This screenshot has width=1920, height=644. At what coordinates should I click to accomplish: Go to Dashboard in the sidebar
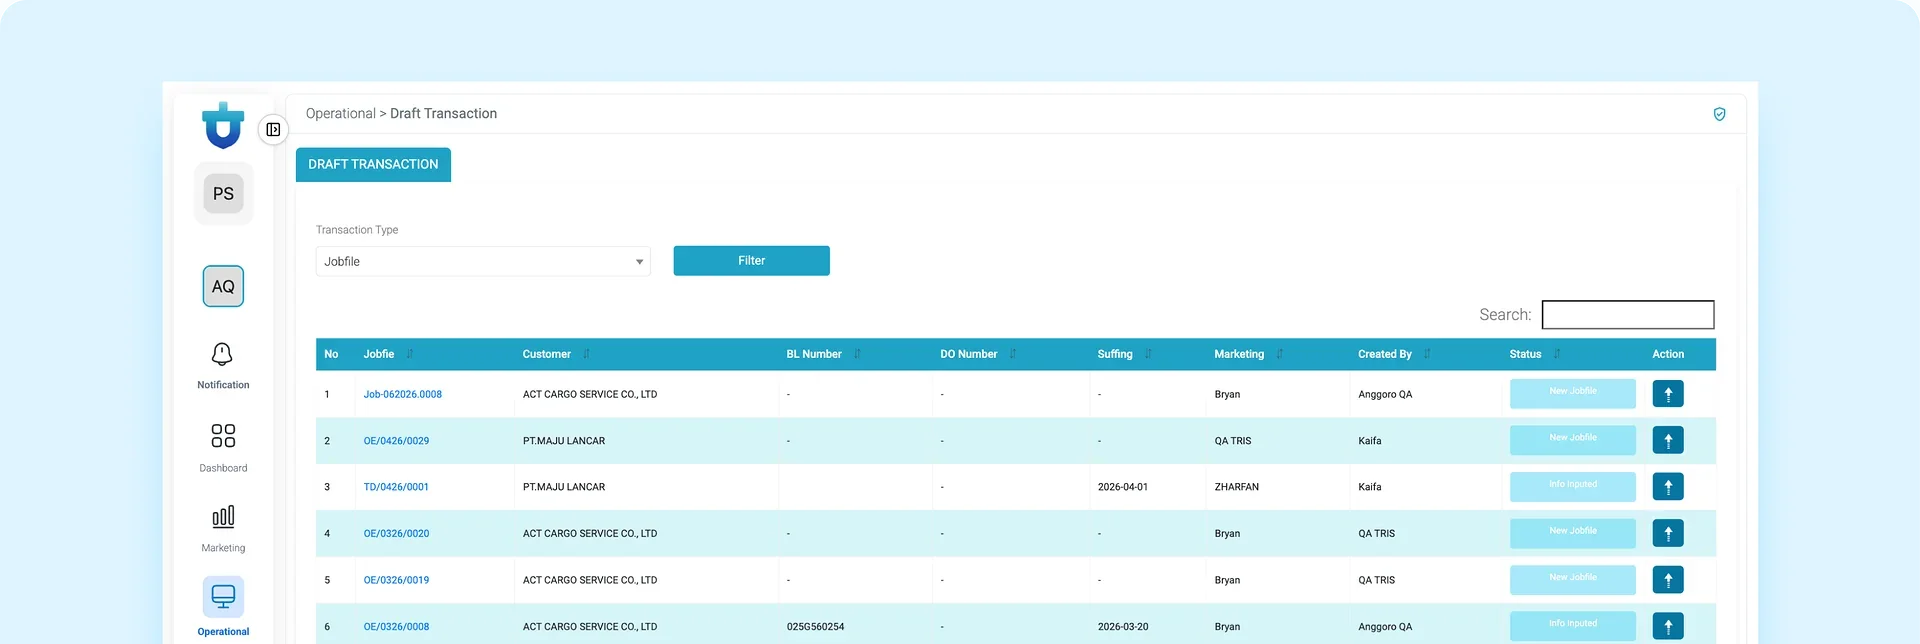pos(223,446)
